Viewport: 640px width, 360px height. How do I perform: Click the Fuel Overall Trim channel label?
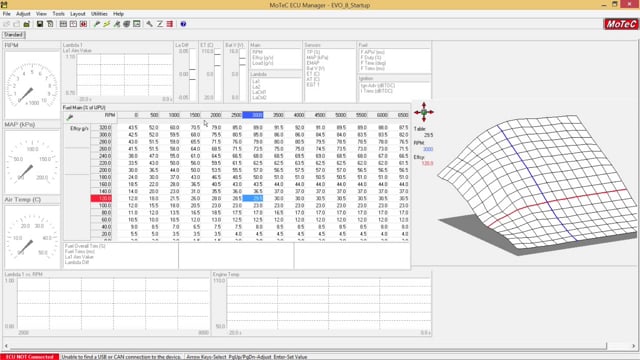tap(85, 247)
